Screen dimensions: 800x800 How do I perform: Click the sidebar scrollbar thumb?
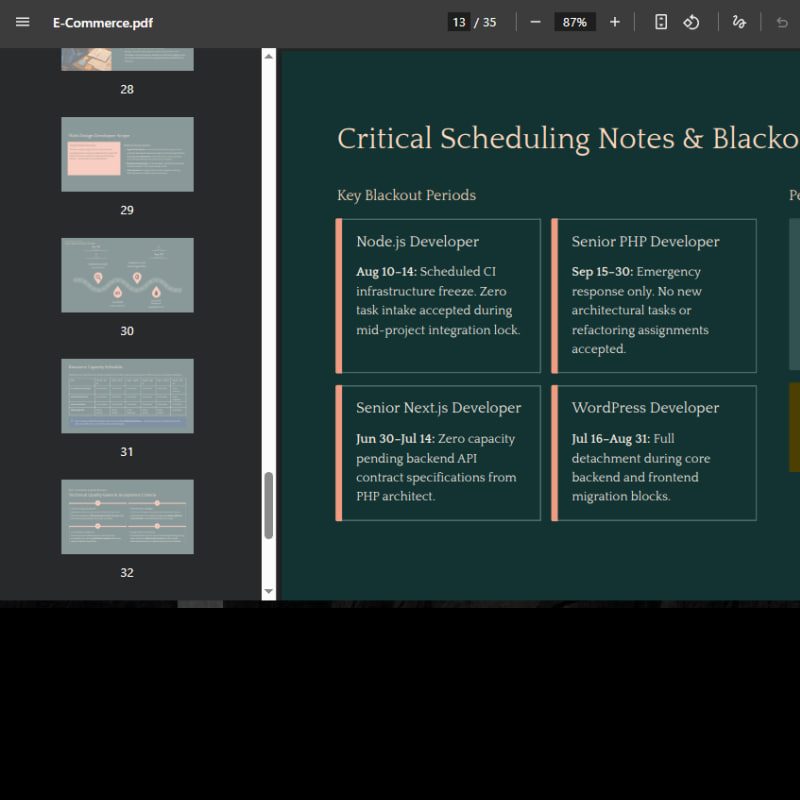click(268, 506)
